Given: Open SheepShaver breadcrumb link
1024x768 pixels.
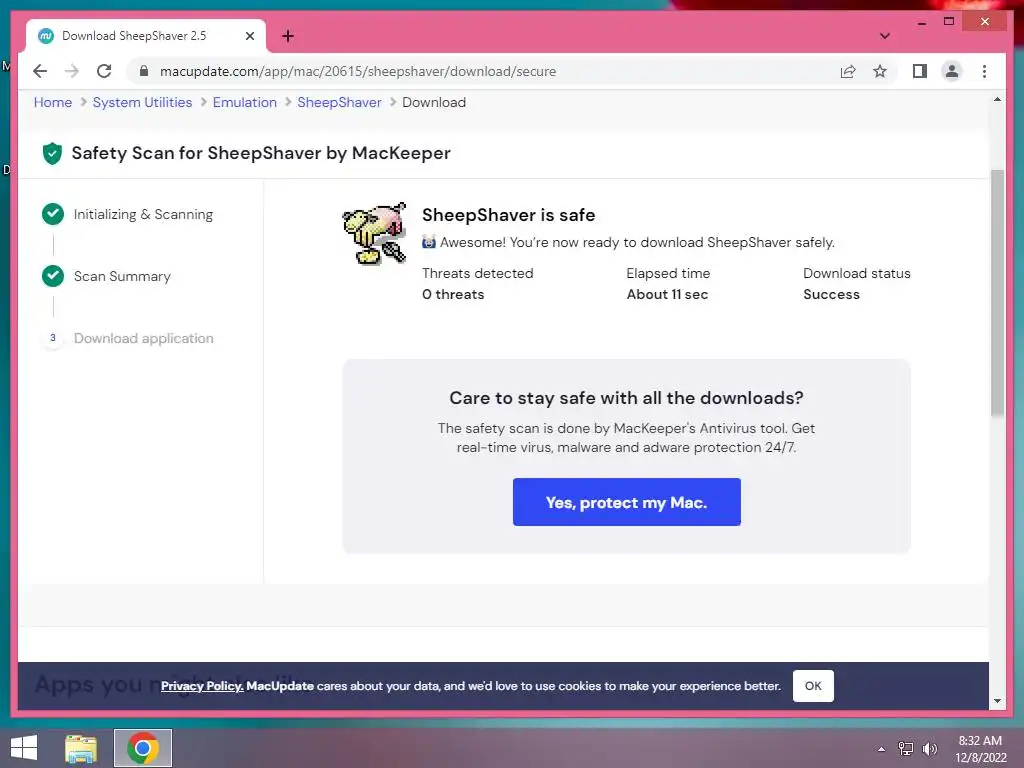Looking at the screenshot, I should tap(339, 103).
